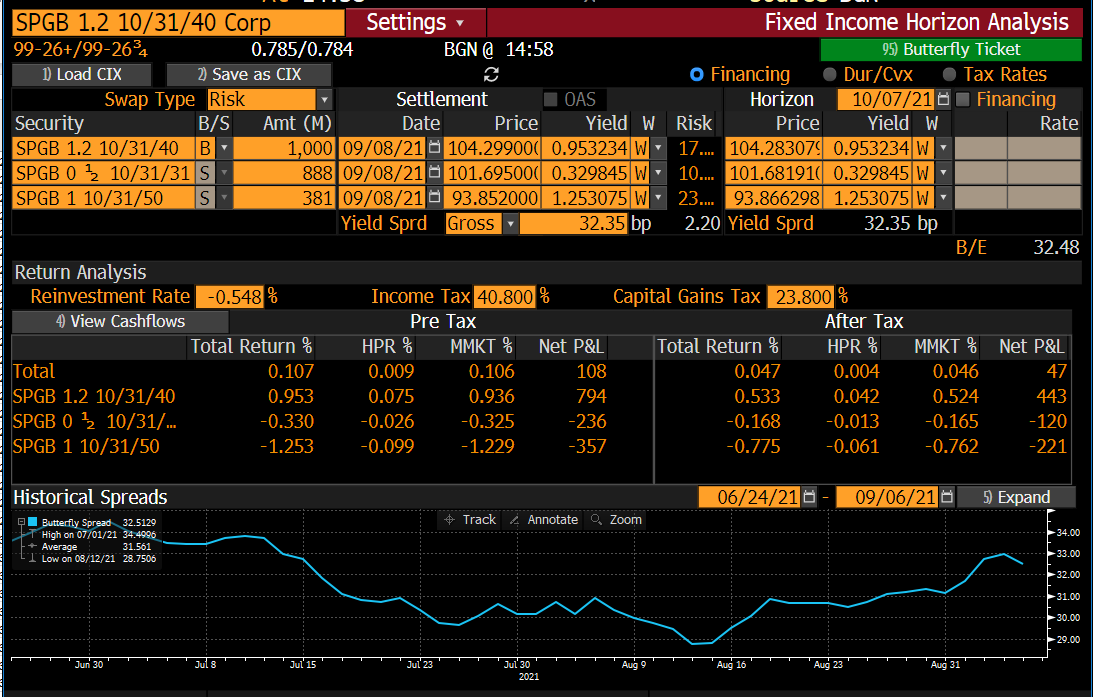Viewport: 1093px width, 697px height.
Task: Edit amount 1,000 for SPGB 1.2 10/31/40
Action: tap(284, 148)
